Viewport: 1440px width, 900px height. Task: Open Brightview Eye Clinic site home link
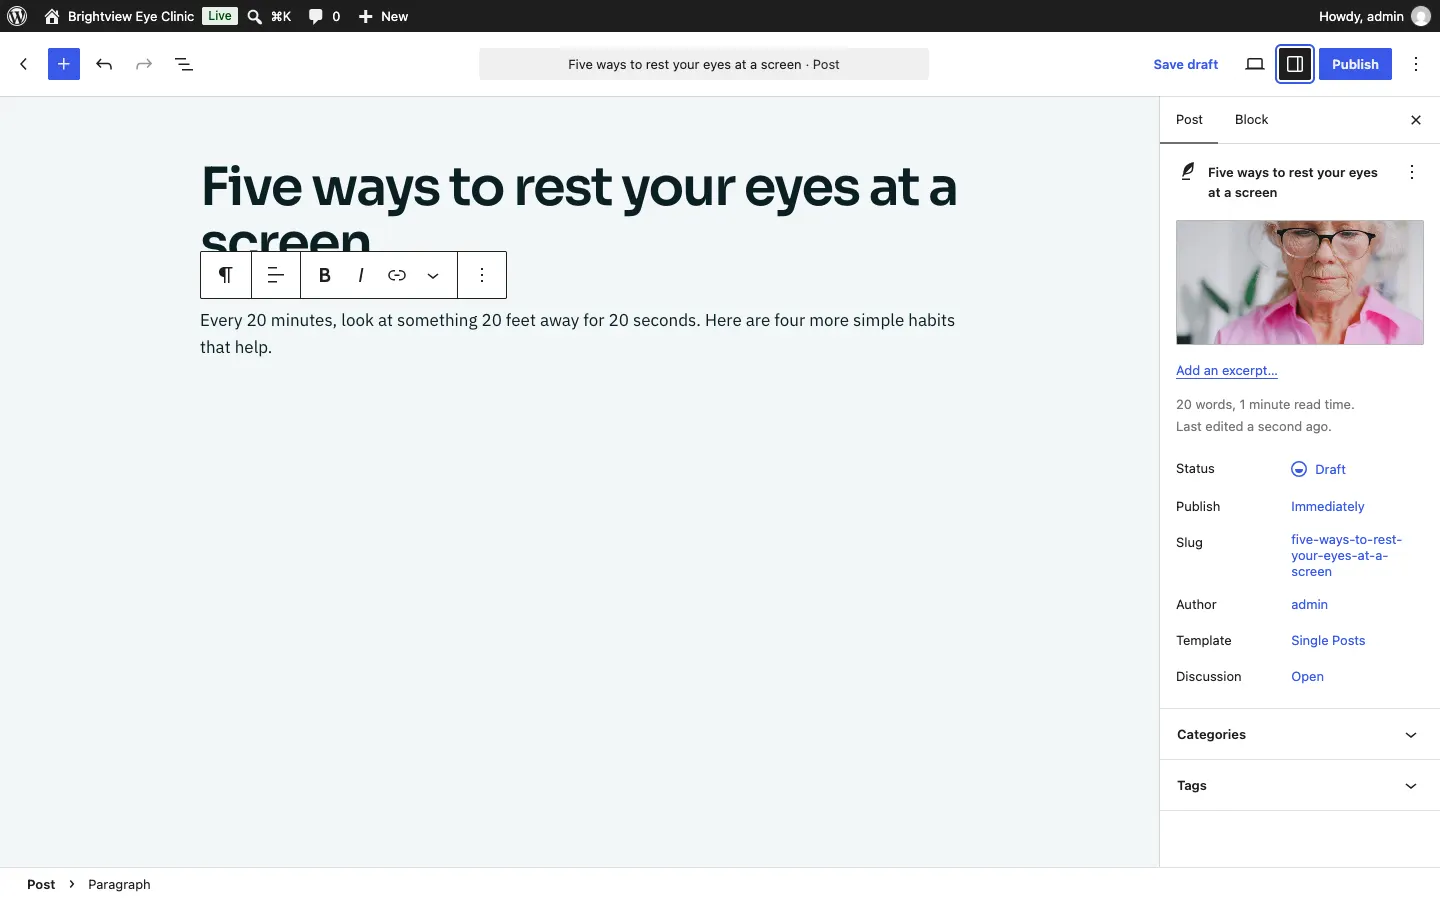coord(119,16)
